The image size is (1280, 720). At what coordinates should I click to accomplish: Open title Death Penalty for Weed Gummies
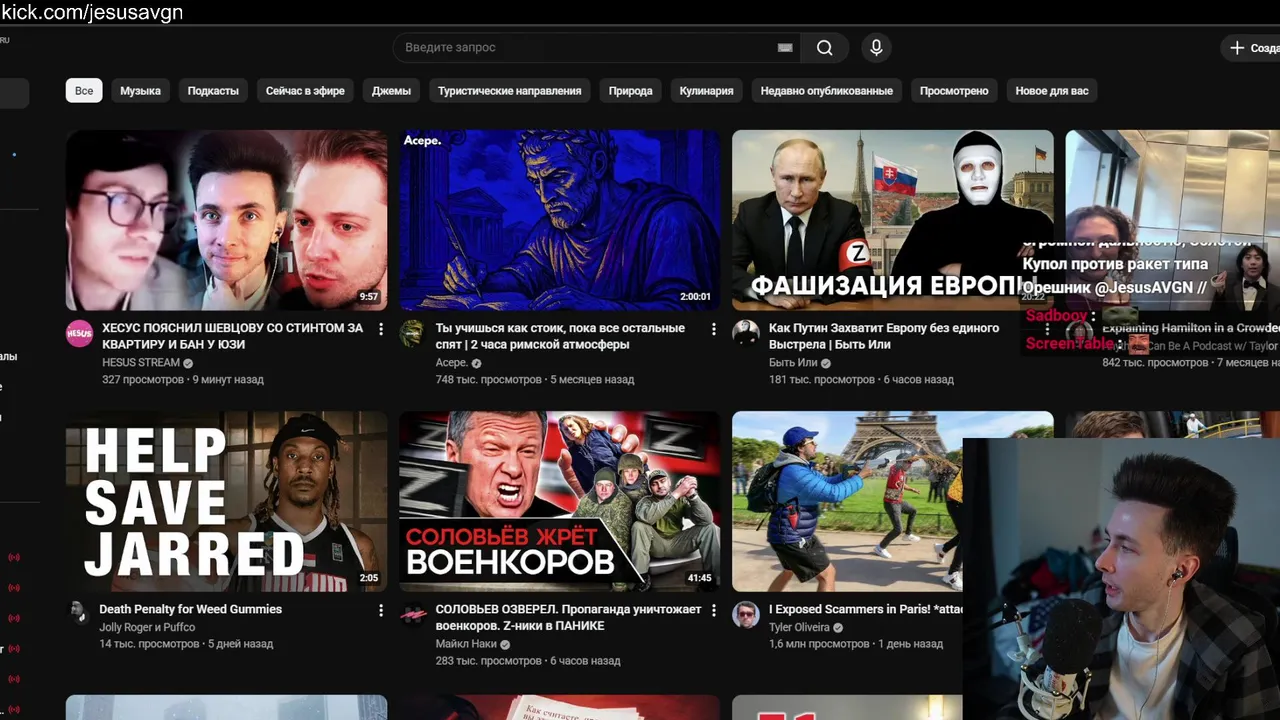tap(190, 609)
